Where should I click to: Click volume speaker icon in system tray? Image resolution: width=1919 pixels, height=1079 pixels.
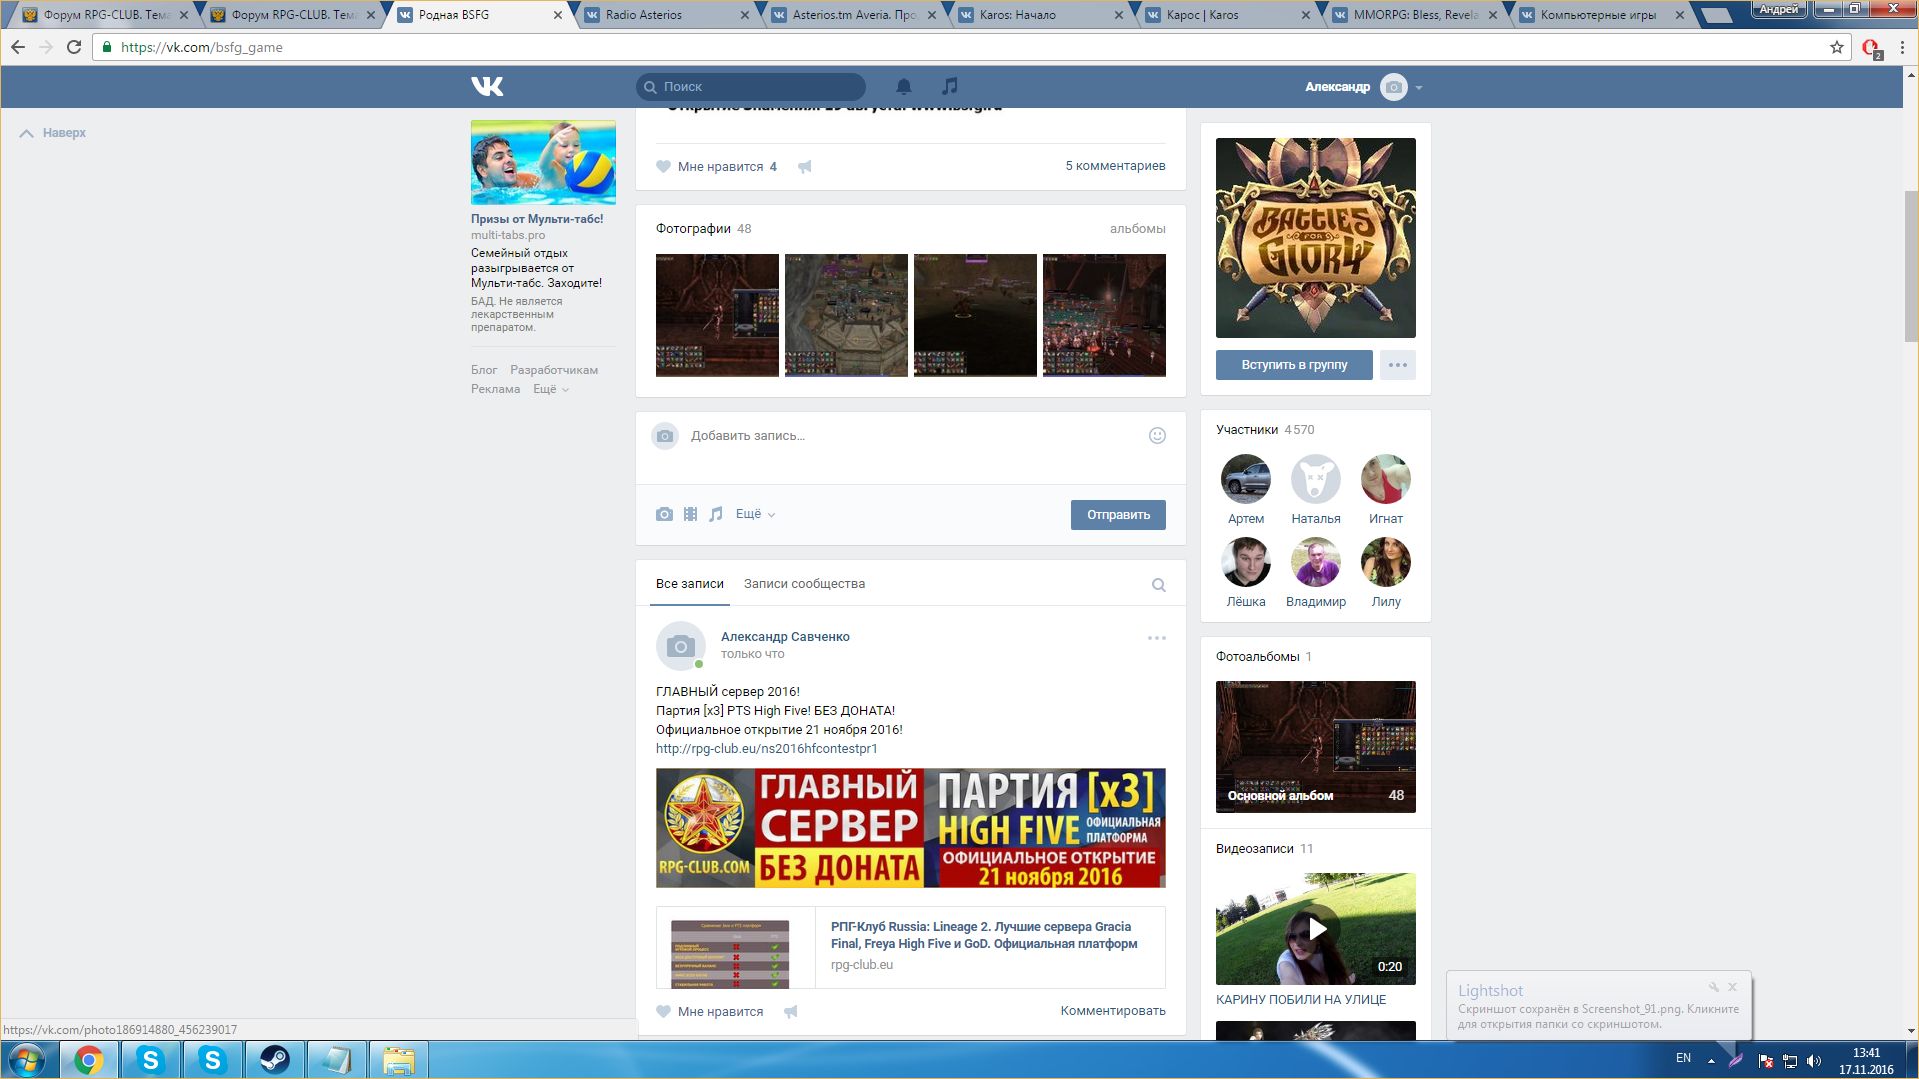[x=1814, y=1061]
